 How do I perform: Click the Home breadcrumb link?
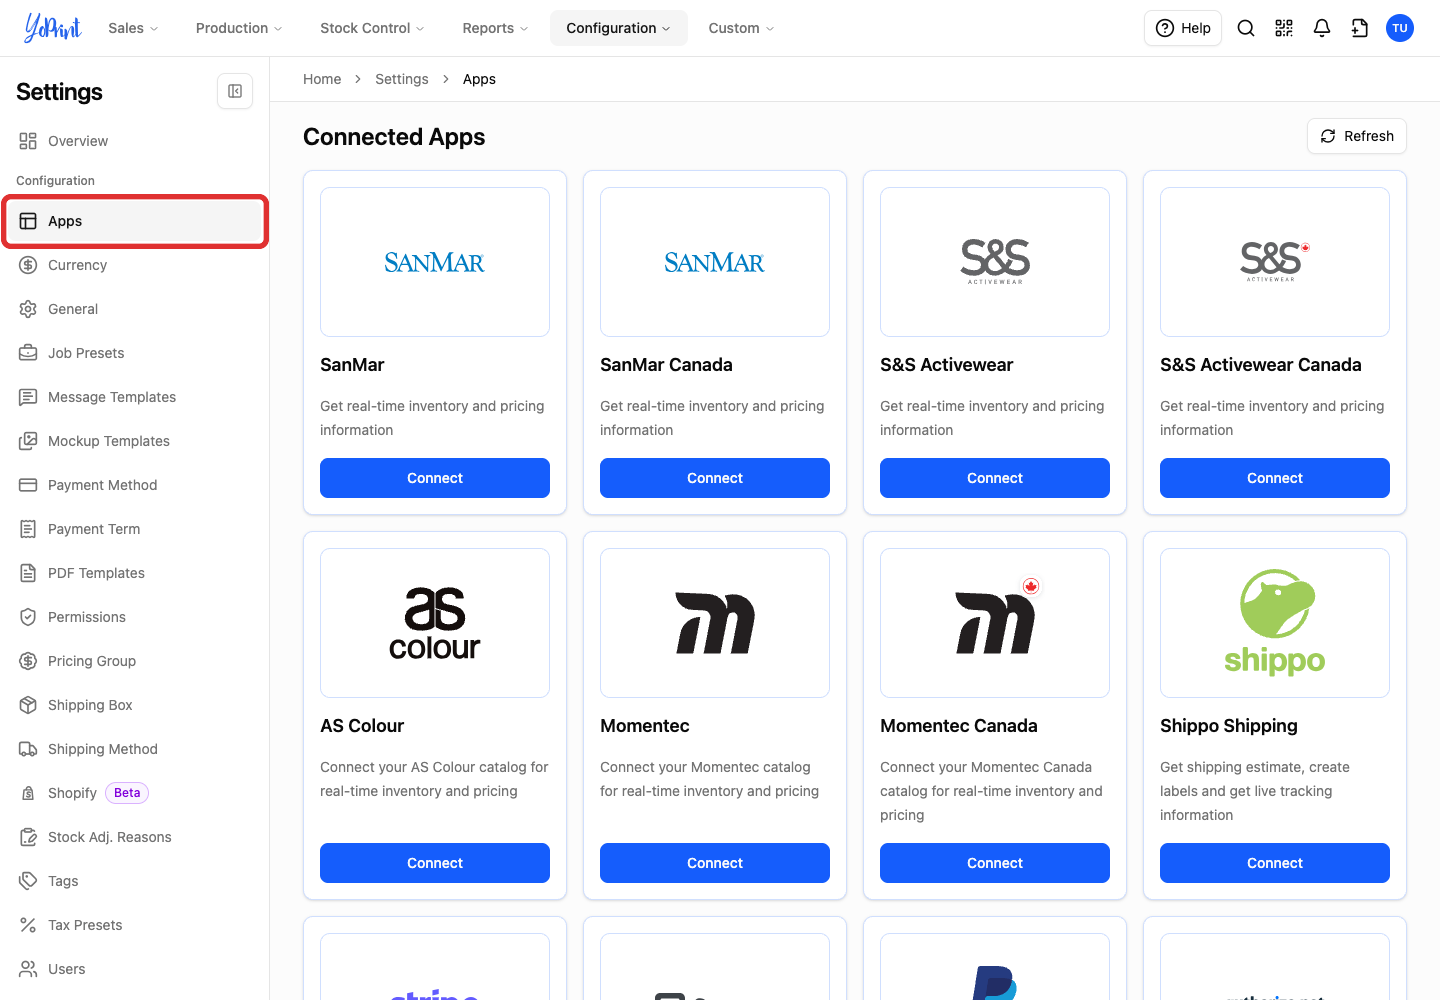[322, 79]
